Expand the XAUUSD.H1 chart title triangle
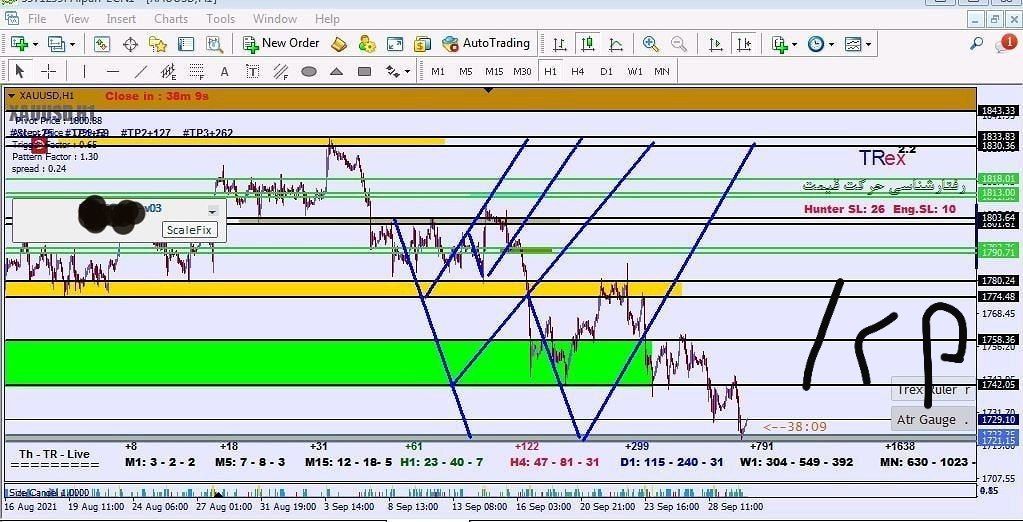This screenshot has height=522, width=1023. [x=11, y=96]
